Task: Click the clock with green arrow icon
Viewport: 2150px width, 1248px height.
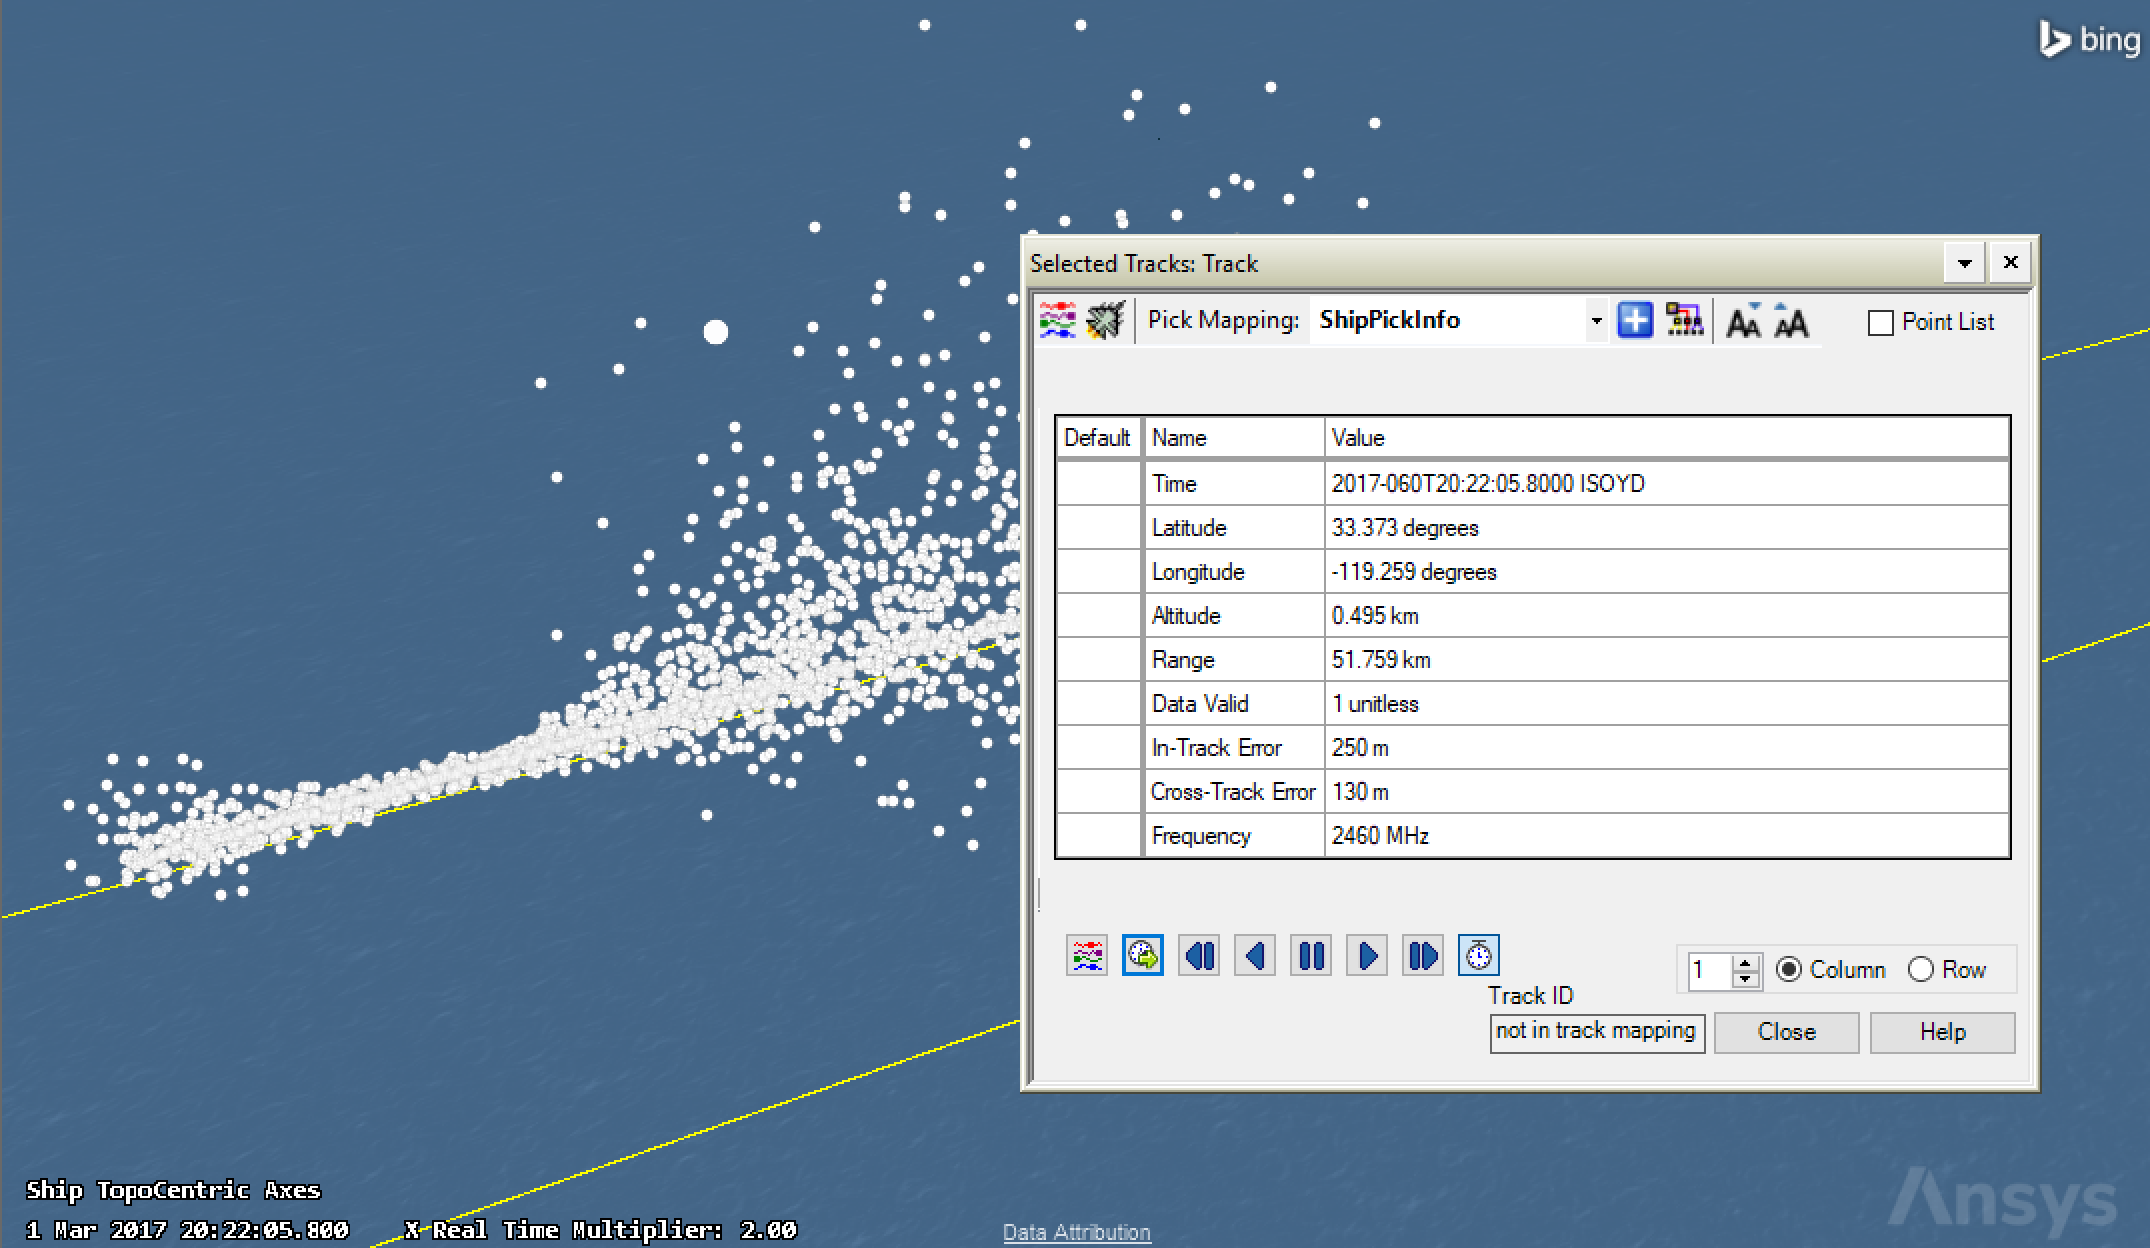Action: pyautogui.click(x=1143, y=956)
